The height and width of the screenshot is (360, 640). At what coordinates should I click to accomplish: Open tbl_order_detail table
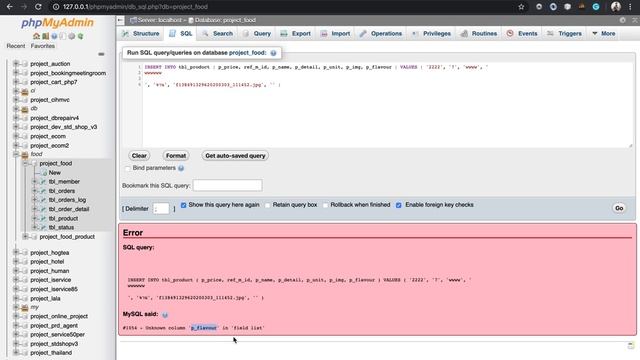click(x=69, y=209)
